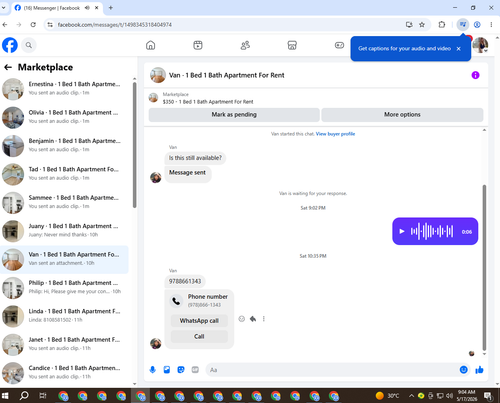Viewport: 500px width, 403px height.
Task: Open browser extensions puzzle icon
Action: (442, 24)
